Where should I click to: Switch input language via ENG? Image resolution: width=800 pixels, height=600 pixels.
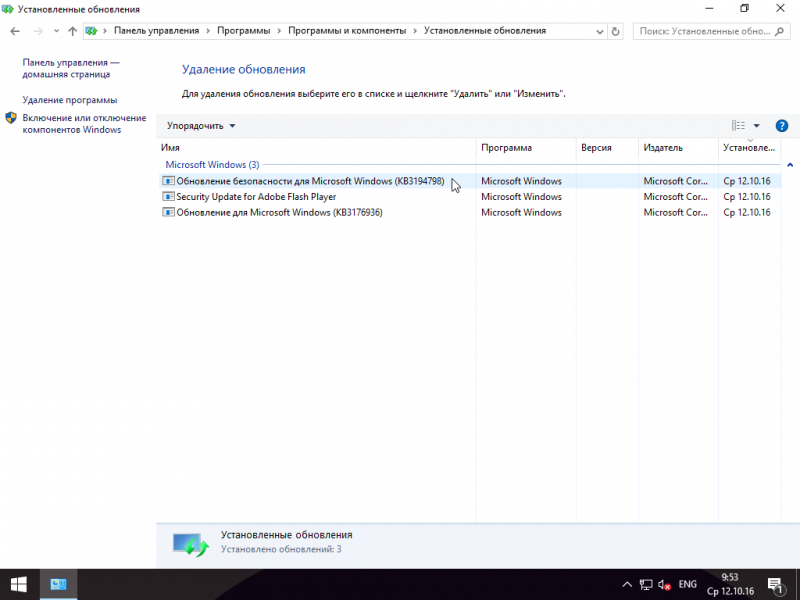point(688,585)
